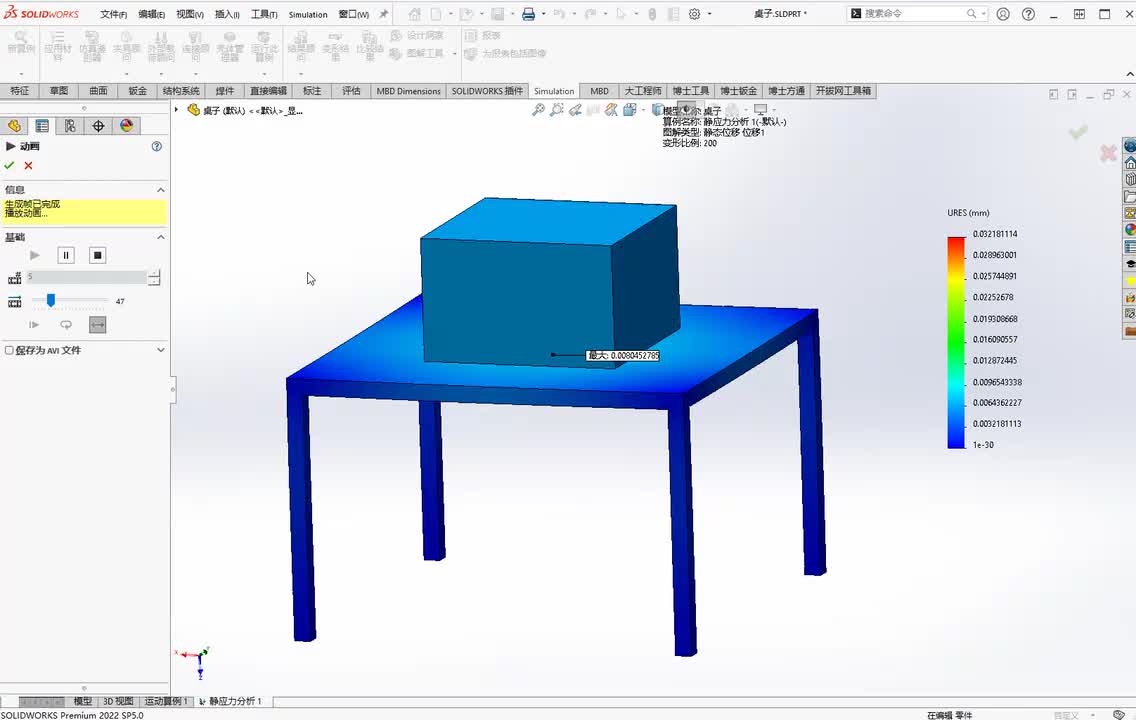Open the View Orientation cube icon

point(630,109)
